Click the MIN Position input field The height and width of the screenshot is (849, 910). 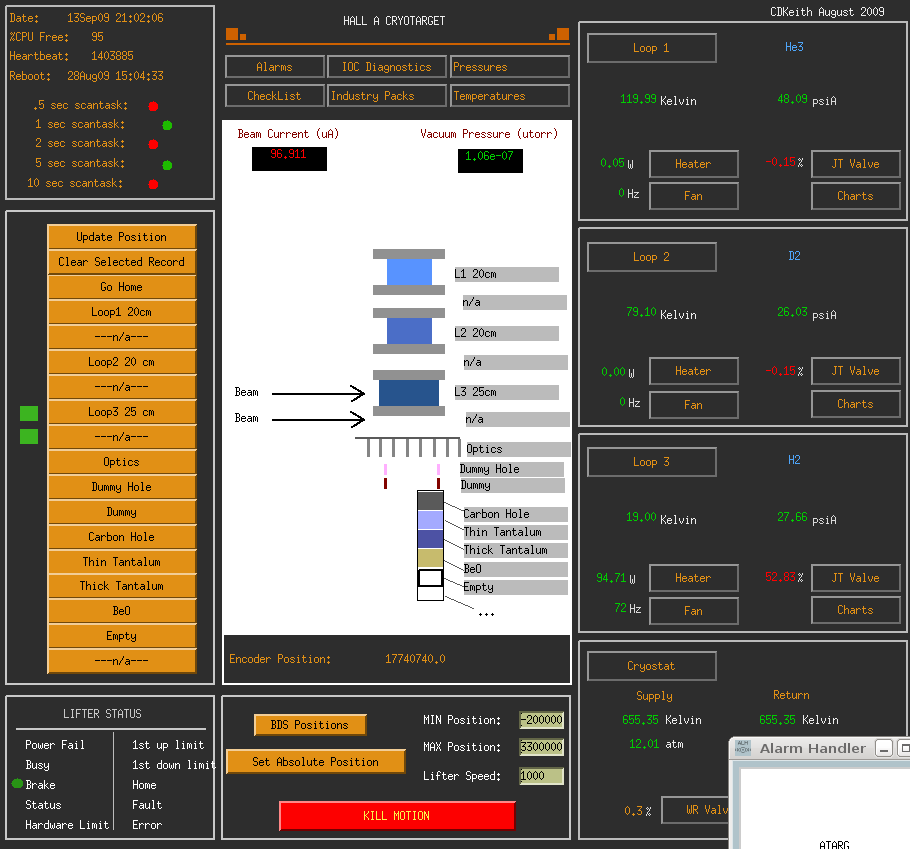pyautogui.click(x=541, y=720)
